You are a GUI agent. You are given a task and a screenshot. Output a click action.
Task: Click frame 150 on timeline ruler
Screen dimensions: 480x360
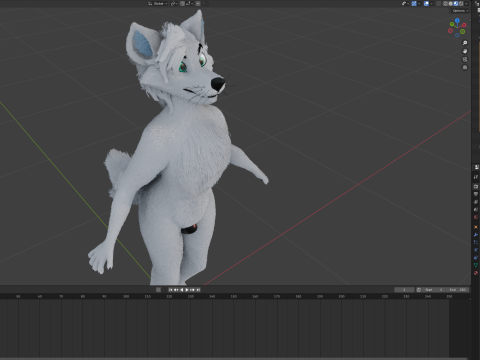[234, 296]
